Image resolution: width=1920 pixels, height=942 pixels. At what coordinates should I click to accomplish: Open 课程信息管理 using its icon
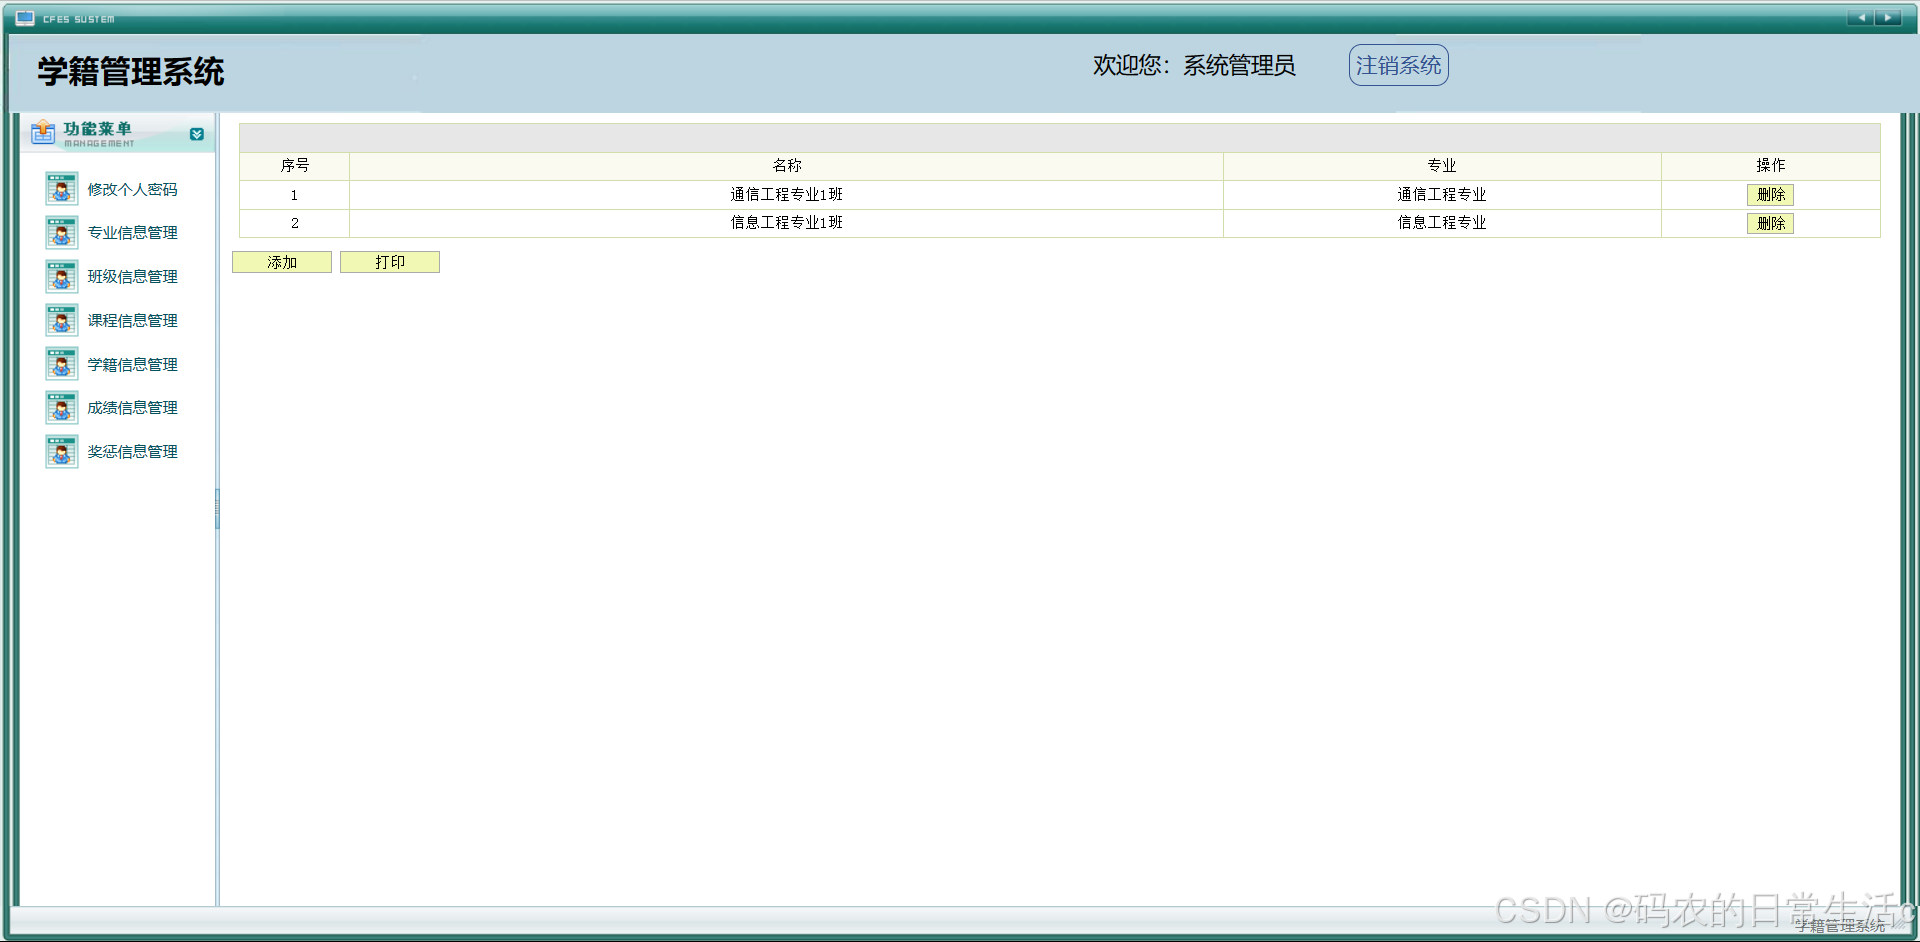(x=61, y=320)
